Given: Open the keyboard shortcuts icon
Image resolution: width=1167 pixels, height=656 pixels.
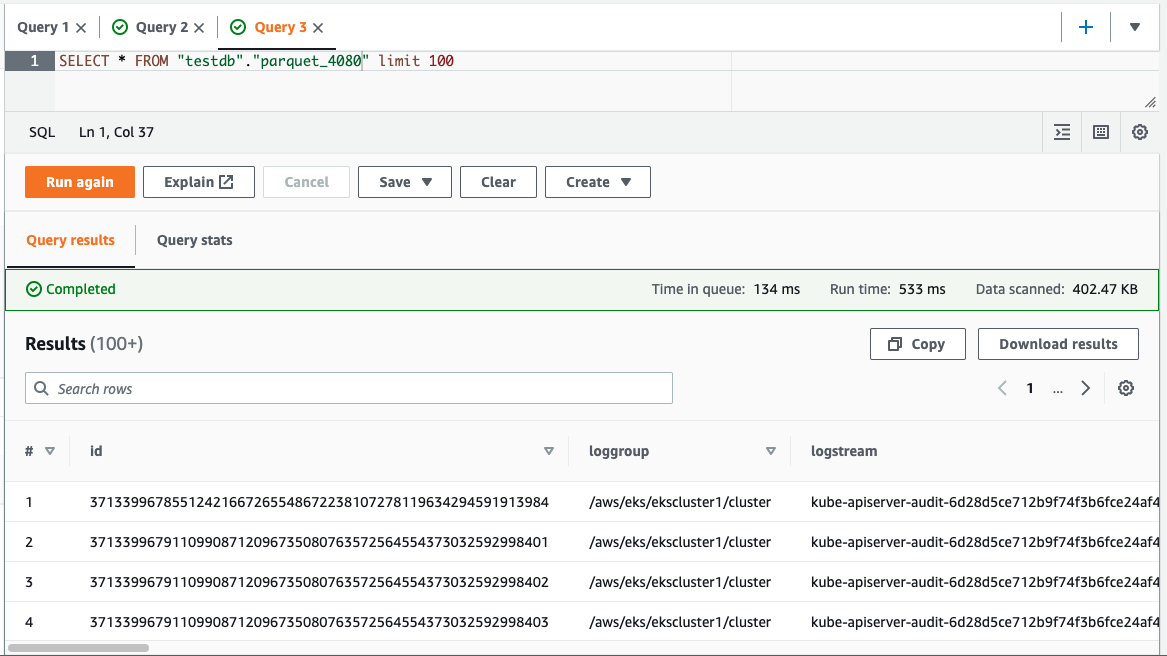Looking at the screenshot, I should [x=1101, y=132].
